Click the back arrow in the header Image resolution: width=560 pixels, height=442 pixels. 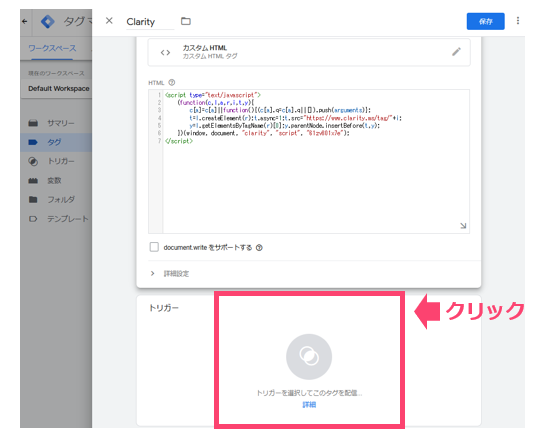tap(25, 21)
